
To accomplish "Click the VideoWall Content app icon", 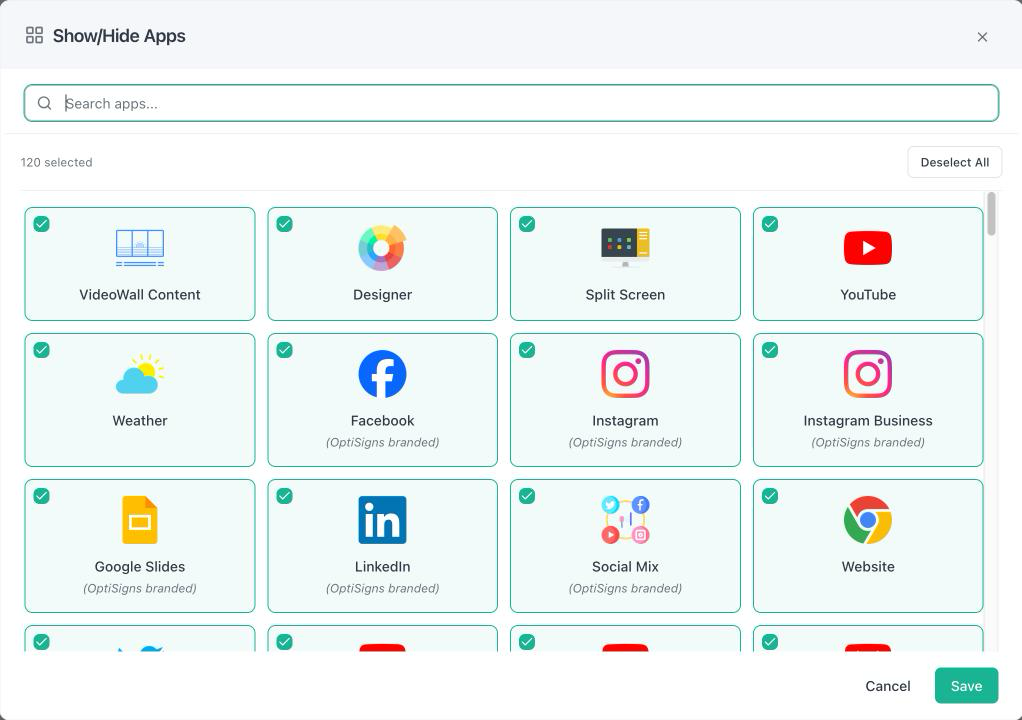I will coord(139,248).
